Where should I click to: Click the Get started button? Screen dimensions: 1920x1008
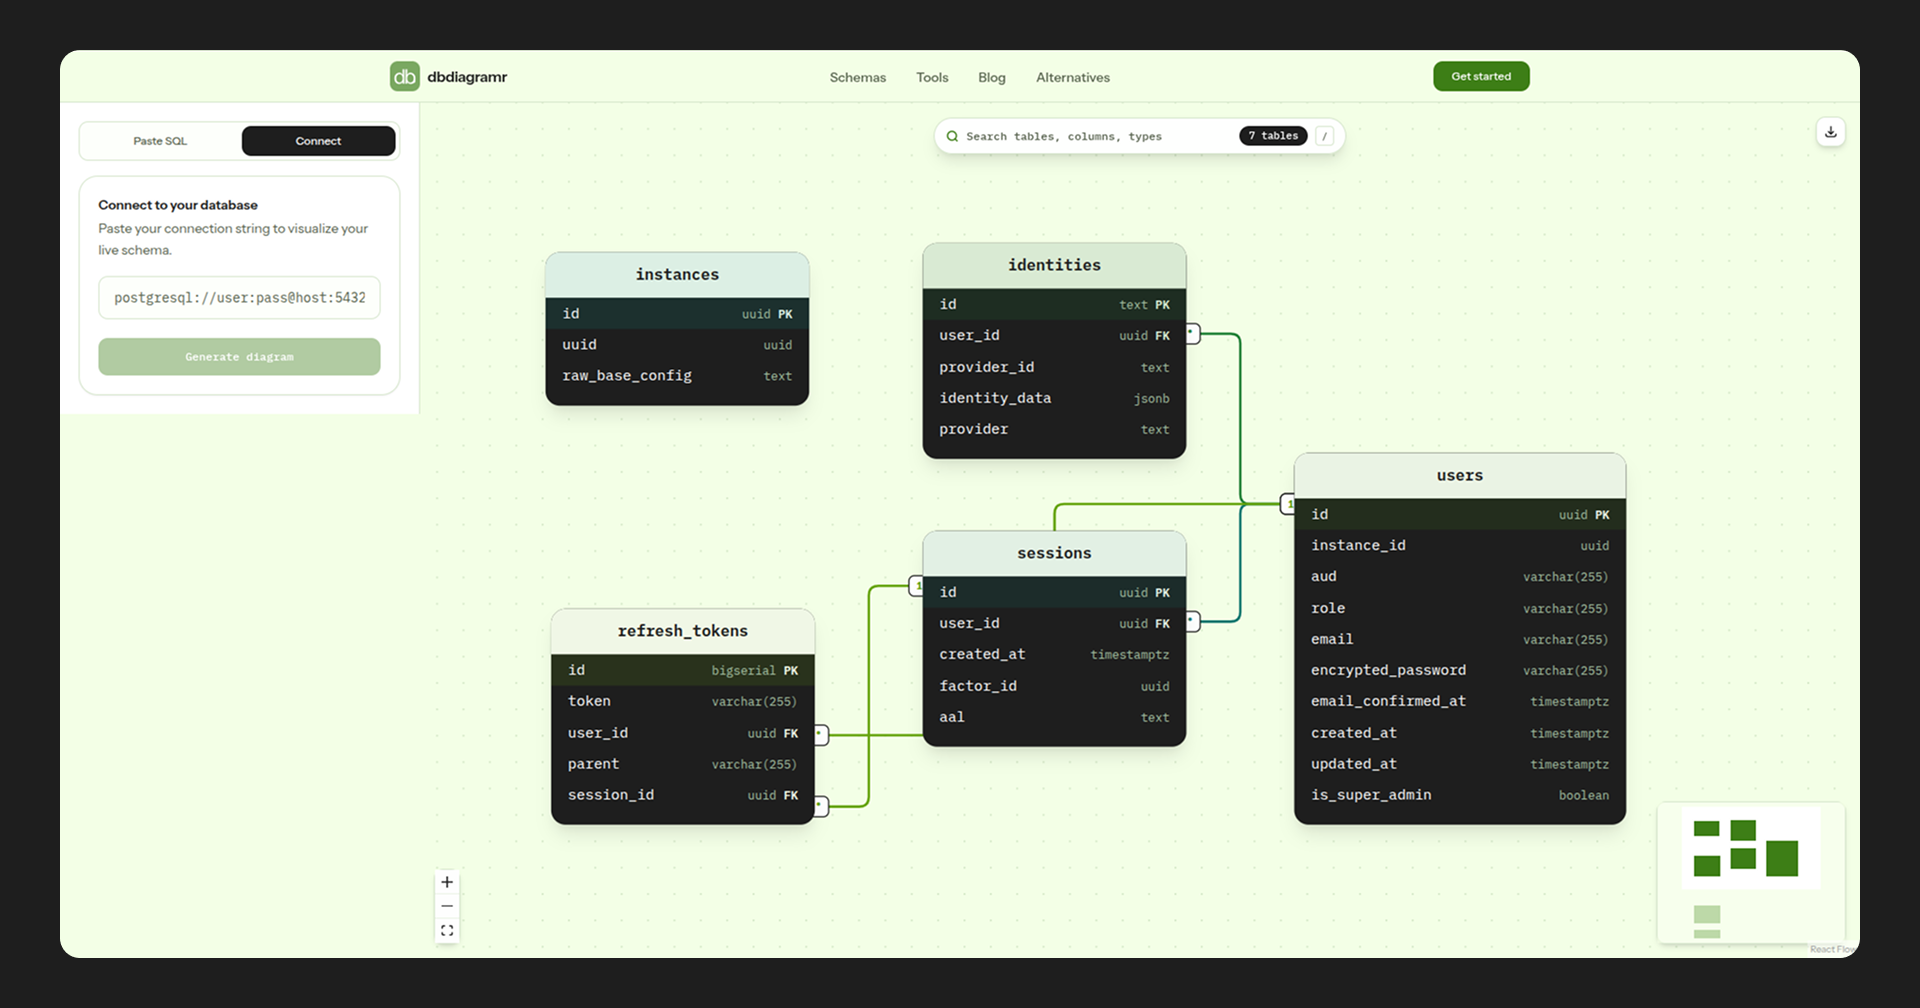click(x=1481, y=76)
